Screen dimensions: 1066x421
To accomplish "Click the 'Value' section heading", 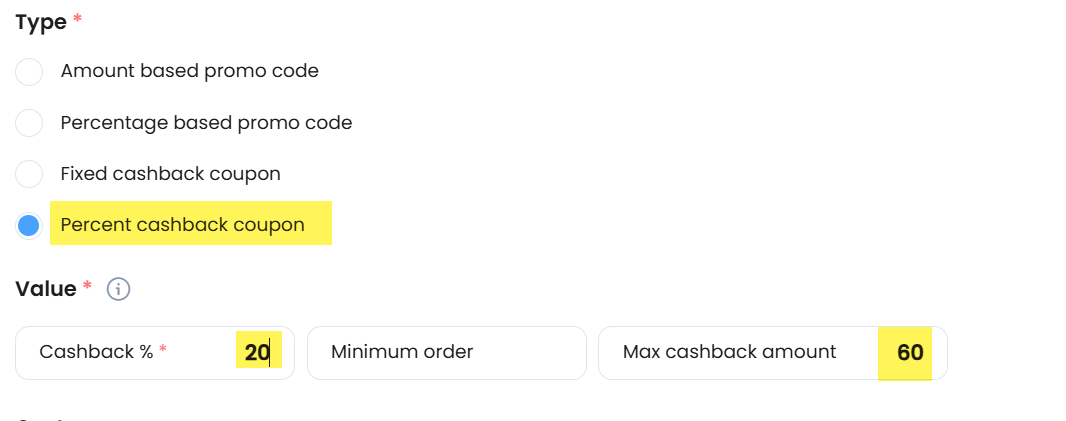I will click(x=46, y=289).
